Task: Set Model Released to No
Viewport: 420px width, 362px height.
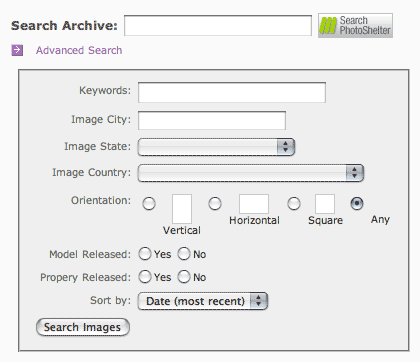Action: (x=184, y=254)
